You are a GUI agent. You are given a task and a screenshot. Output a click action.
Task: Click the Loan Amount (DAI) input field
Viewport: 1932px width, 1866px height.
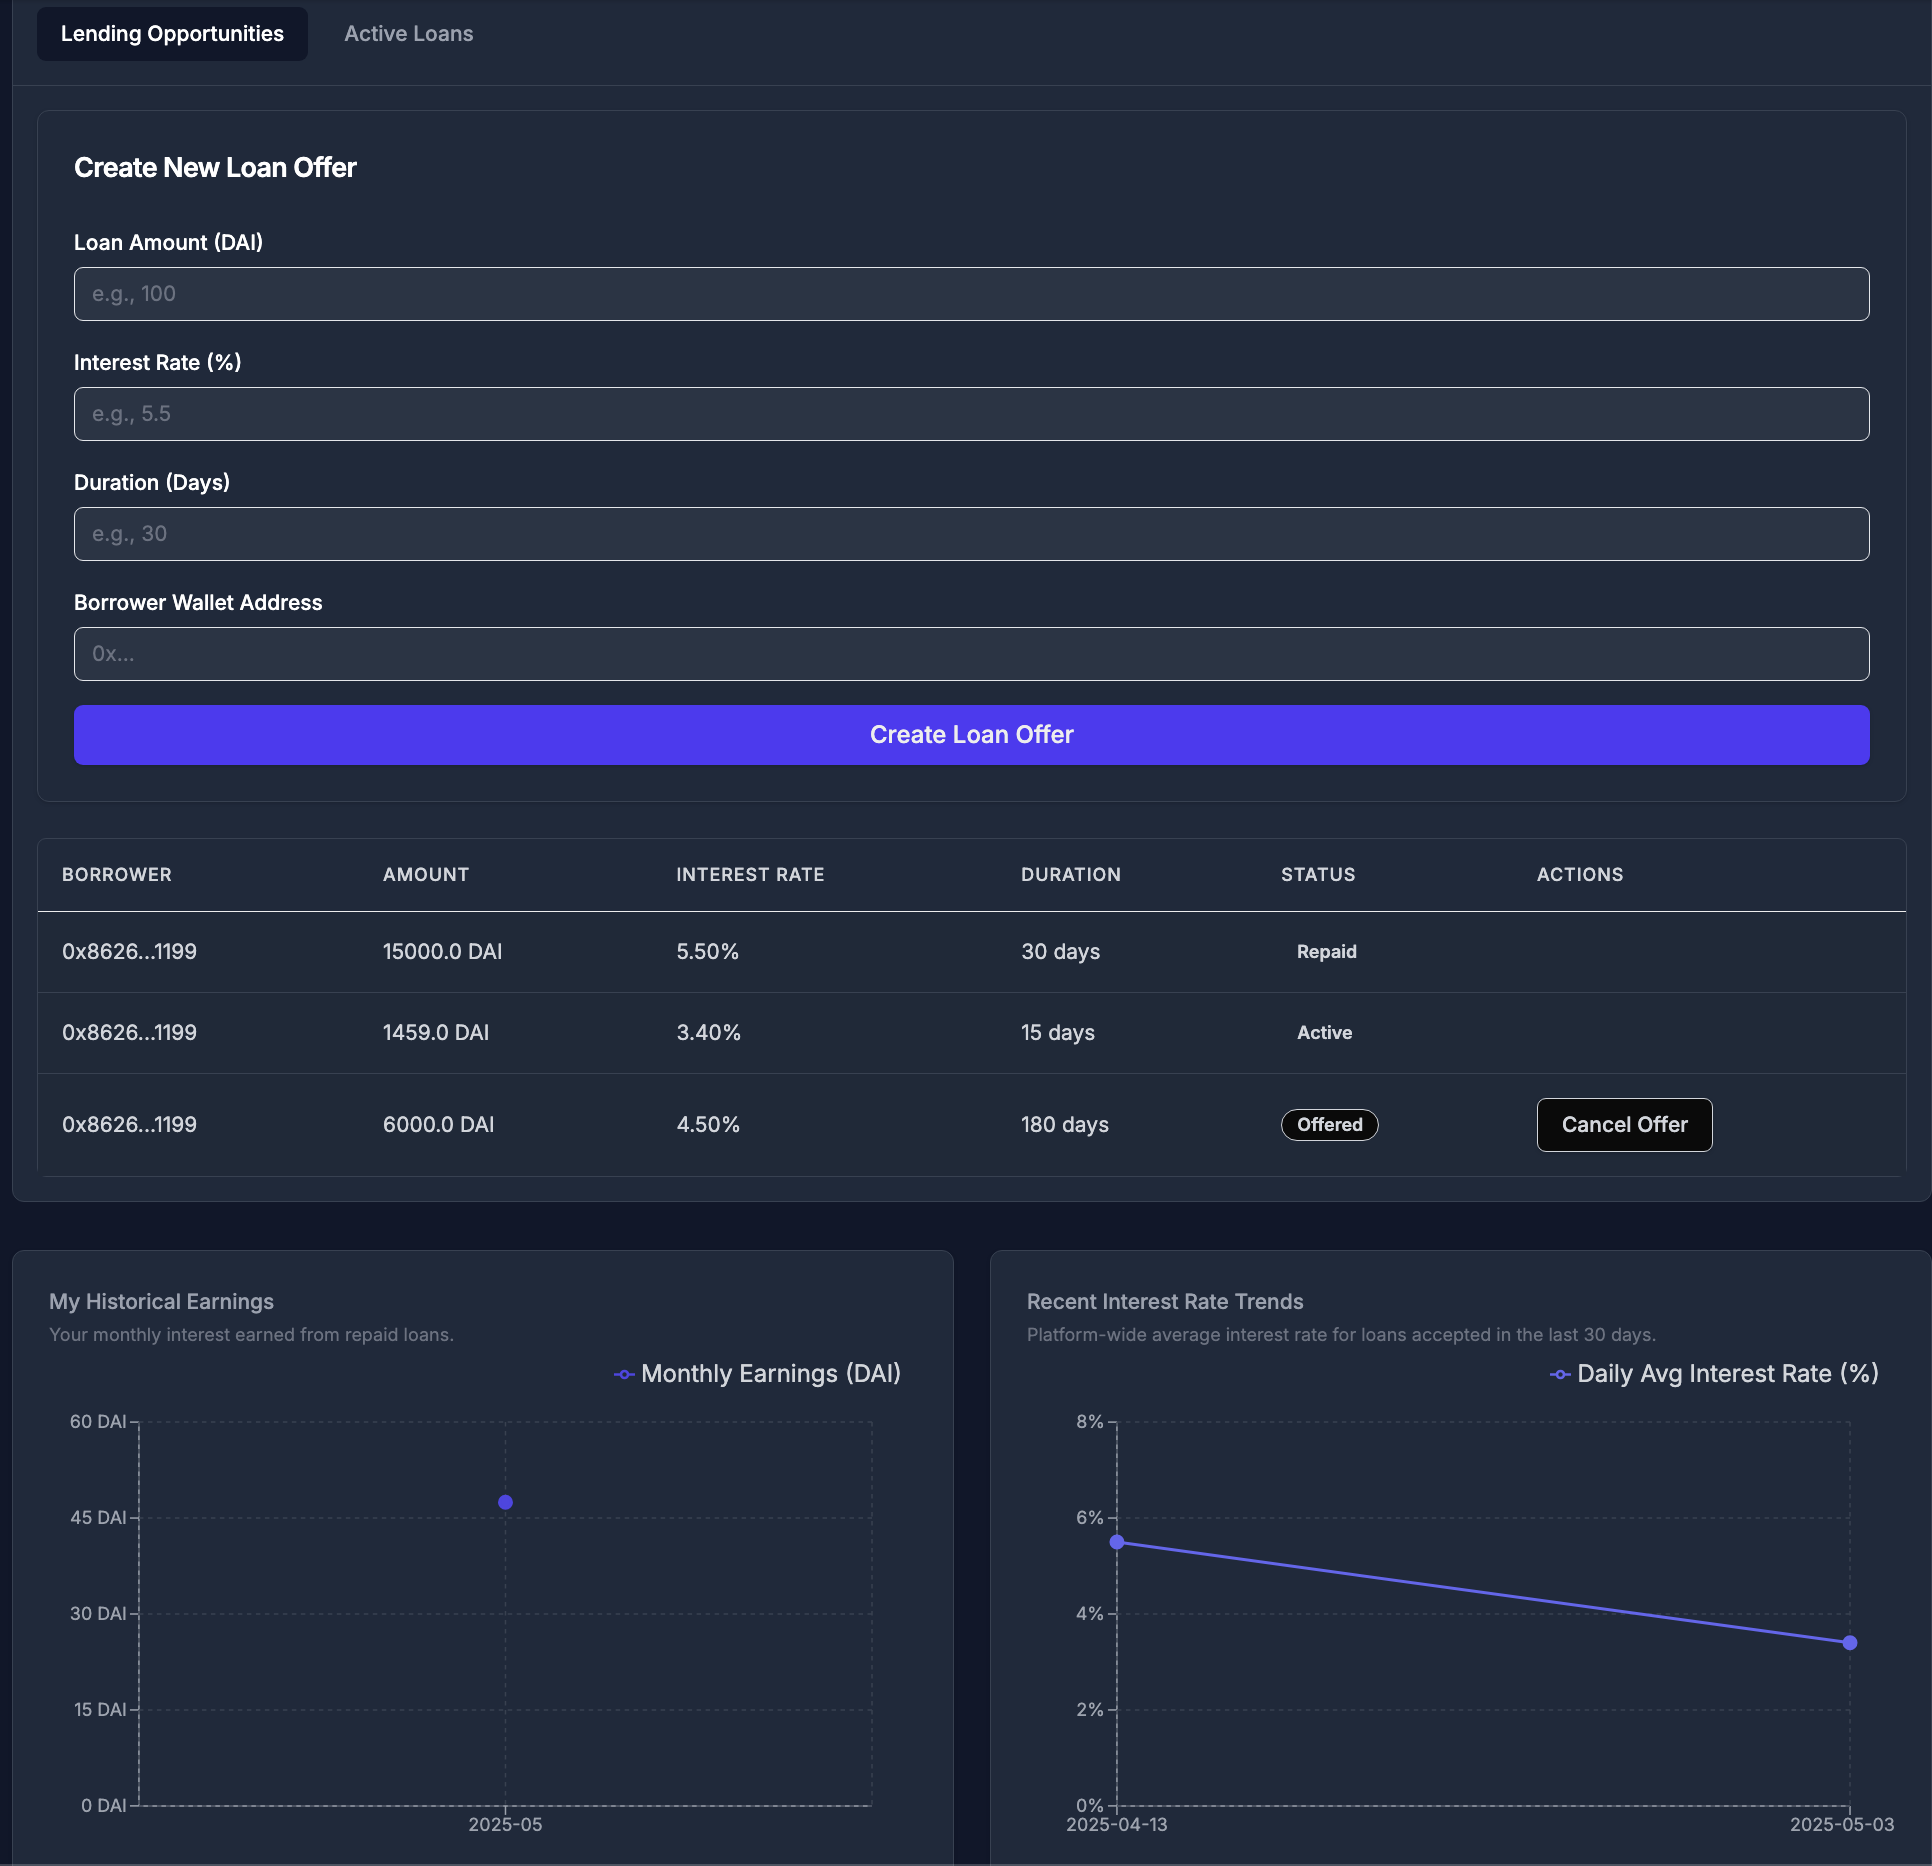tap(970, 293)
